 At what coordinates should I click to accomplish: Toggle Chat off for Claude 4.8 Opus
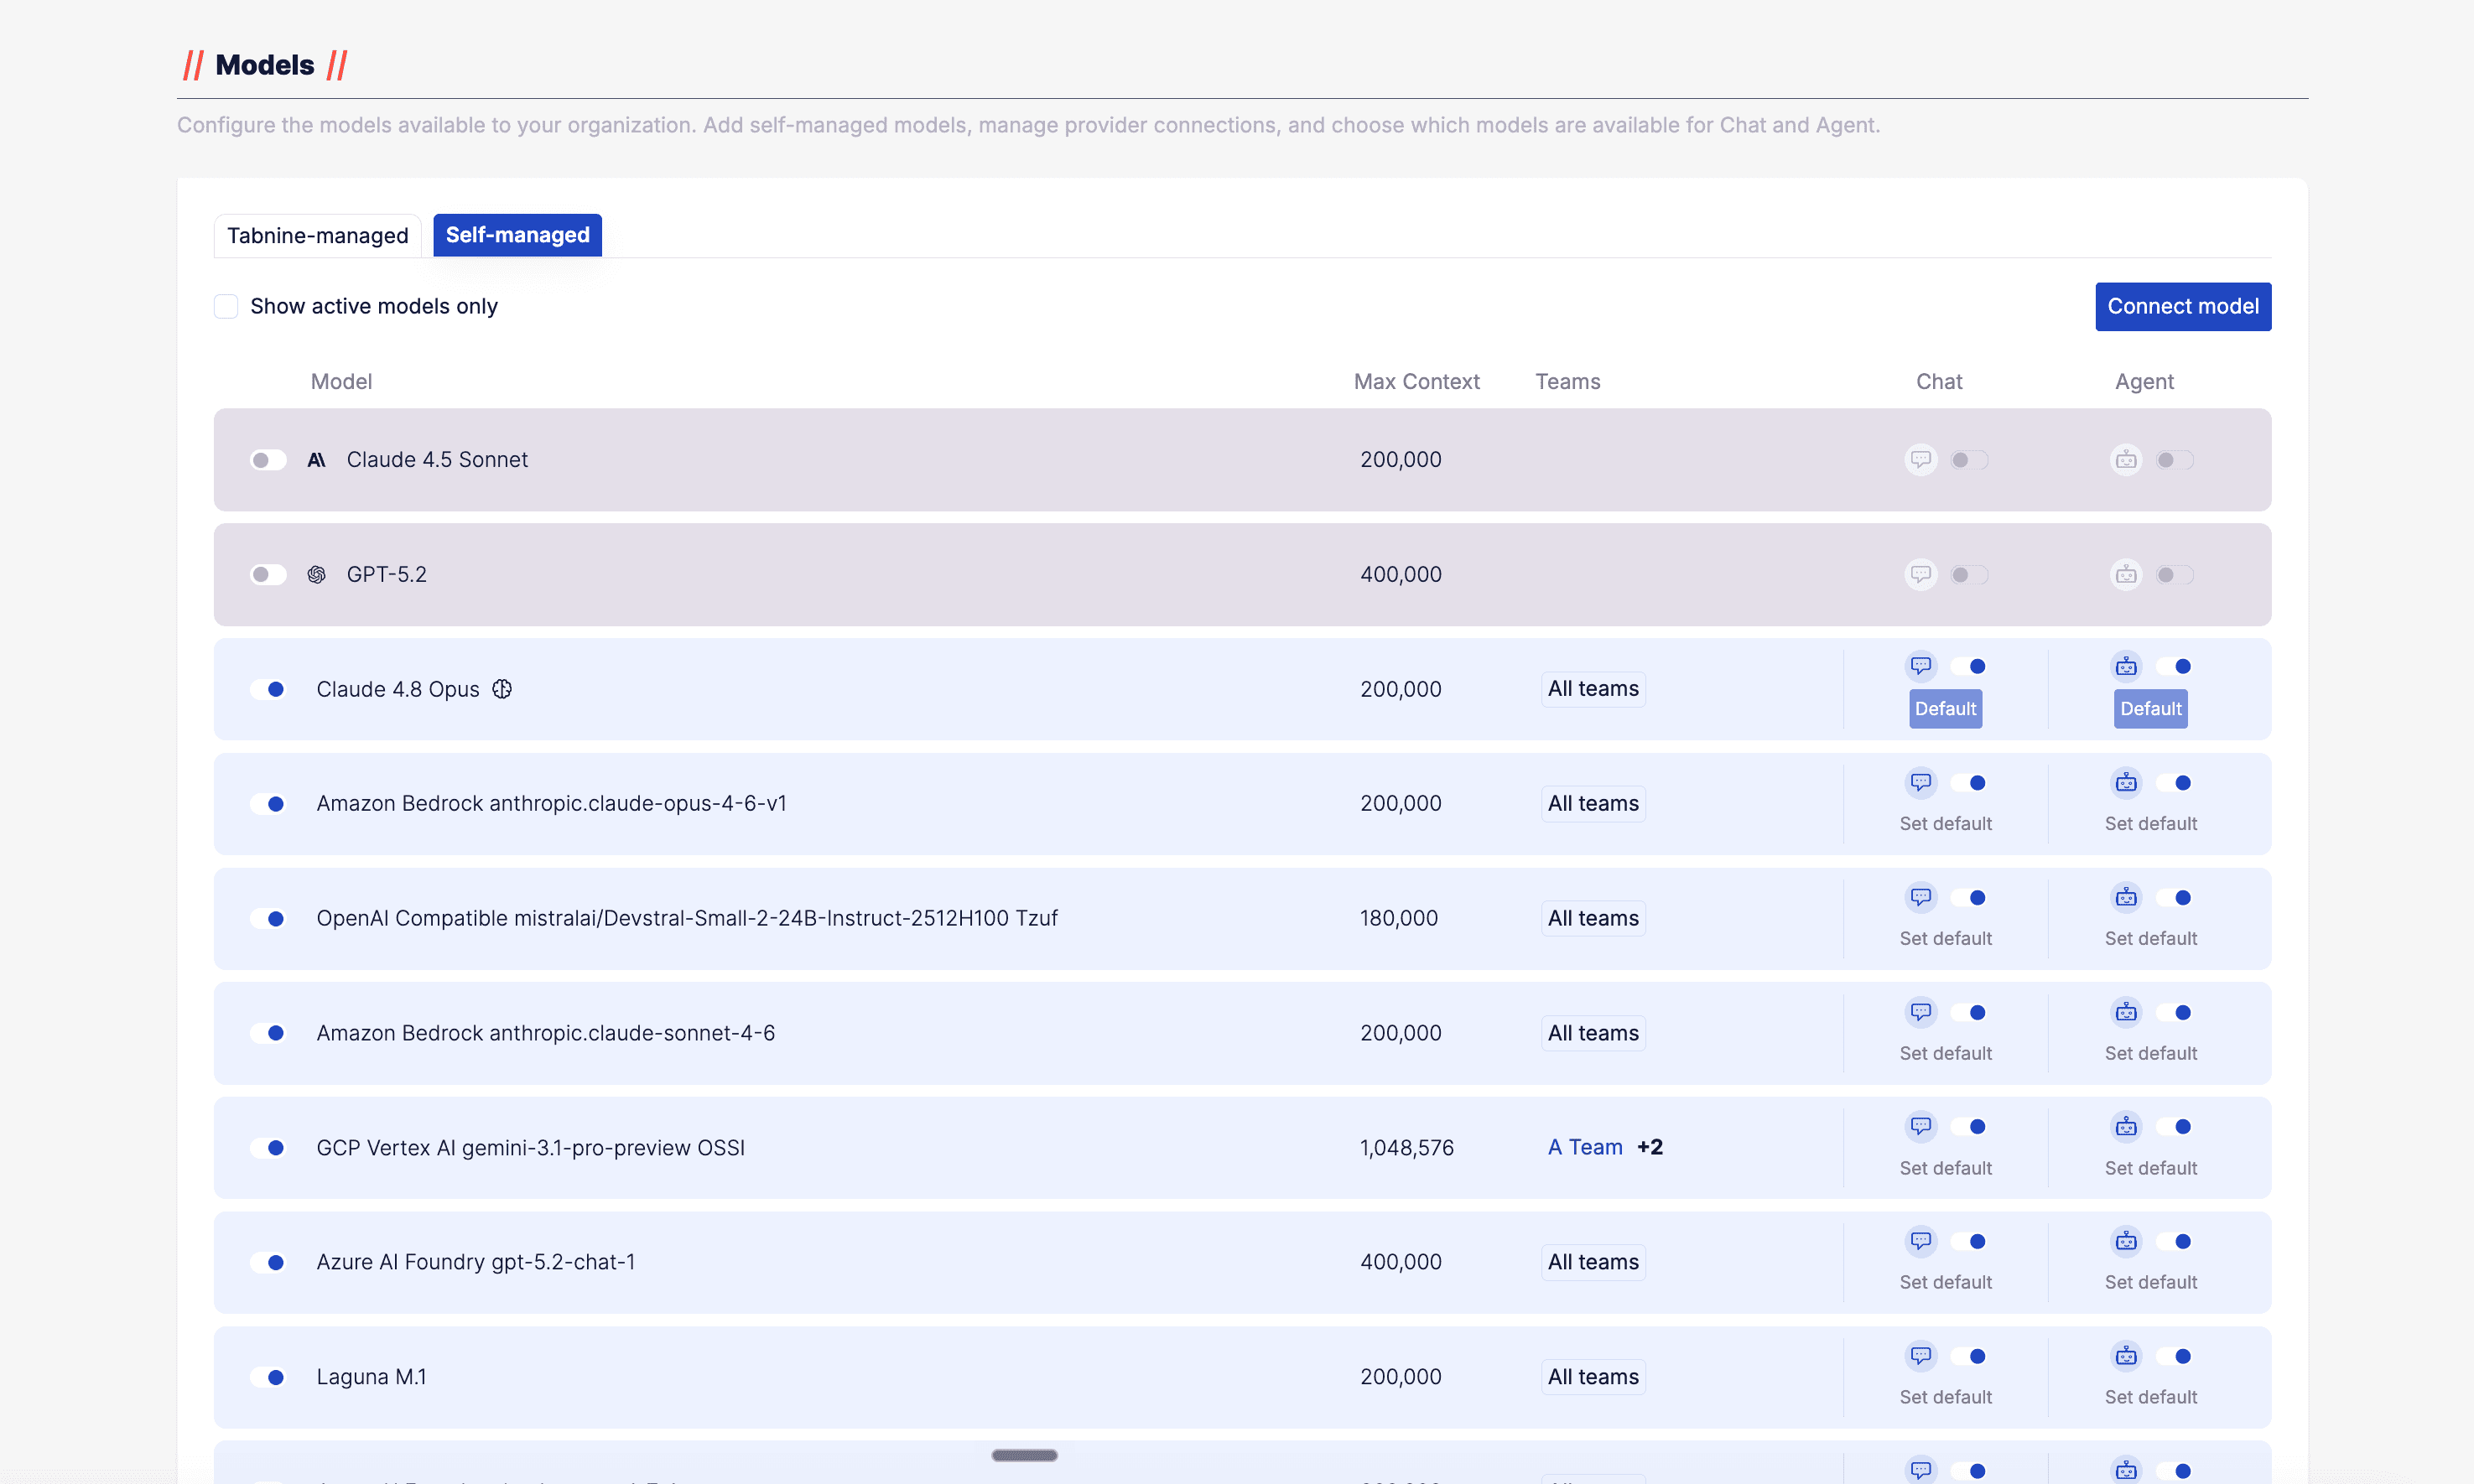click(1970, 666)
